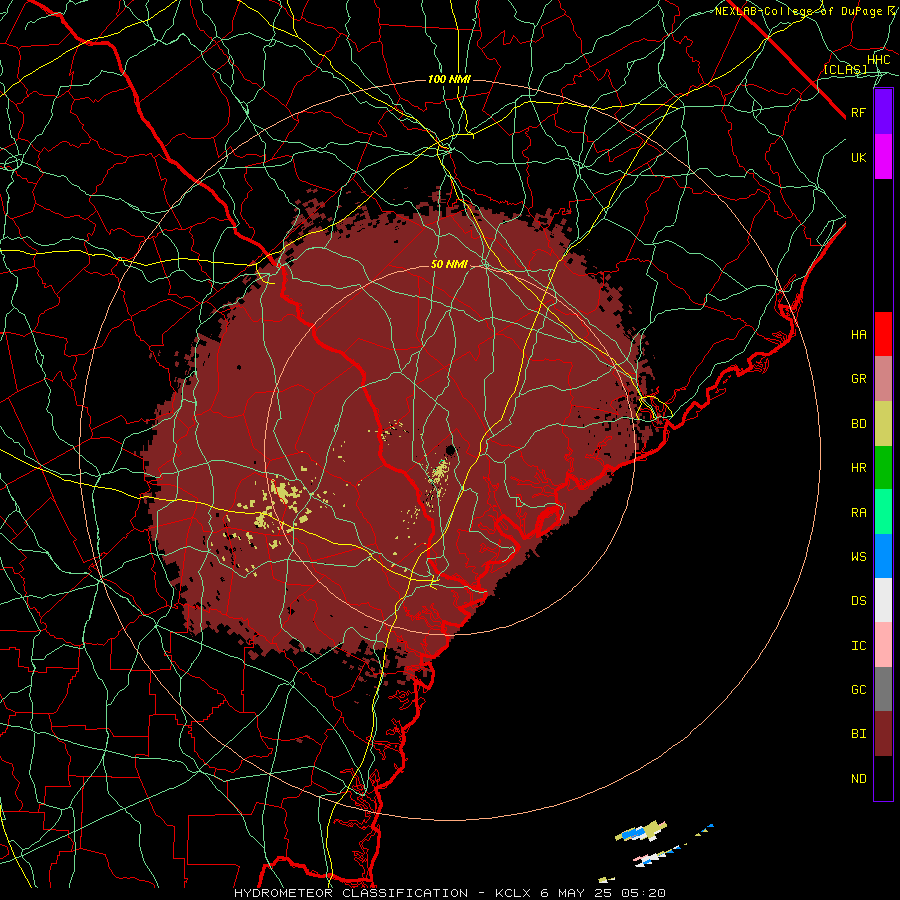Click the "HHC" product code text
This screenshot has height=900, width=900.
pyautogui.click(x=878, y=60)
